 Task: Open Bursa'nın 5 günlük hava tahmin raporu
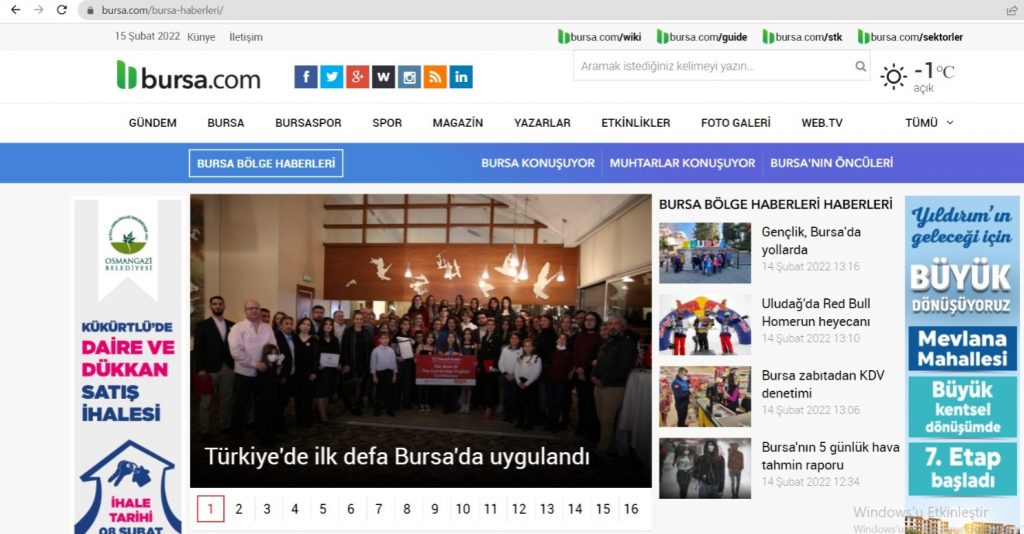coord(830,456)
